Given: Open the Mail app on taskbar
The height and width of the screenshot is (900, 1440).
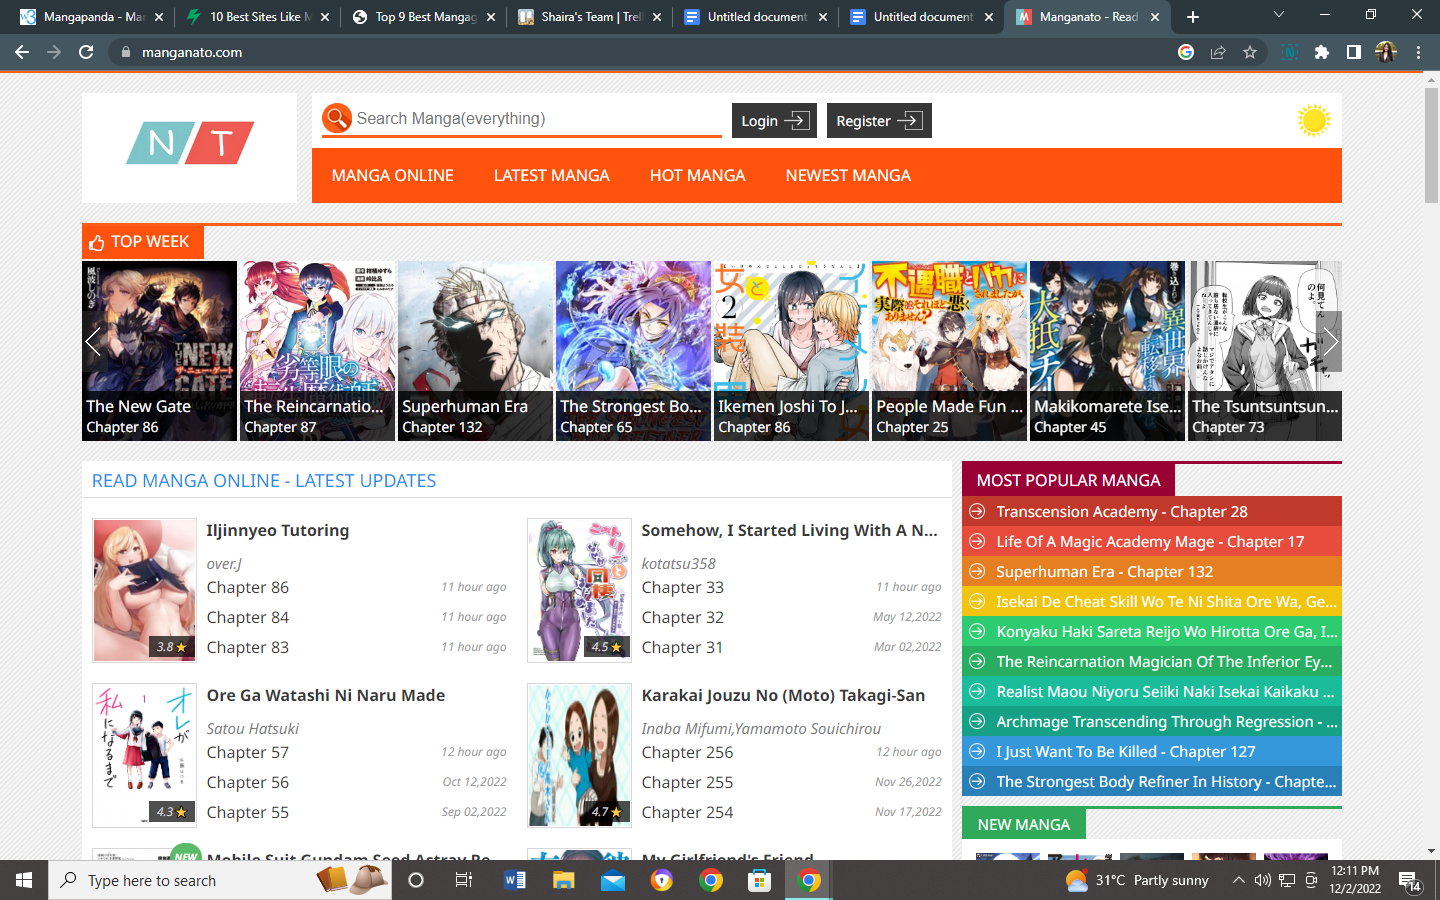Looking at the screenshot, I should click(x=613, y=880).
